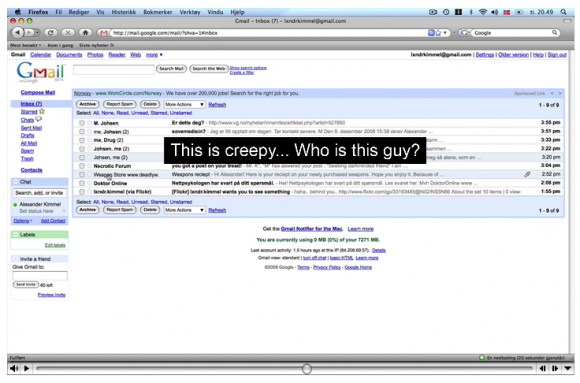Step backward with the frame-back control
Viewport: 580px width, 383px height.
543,368
